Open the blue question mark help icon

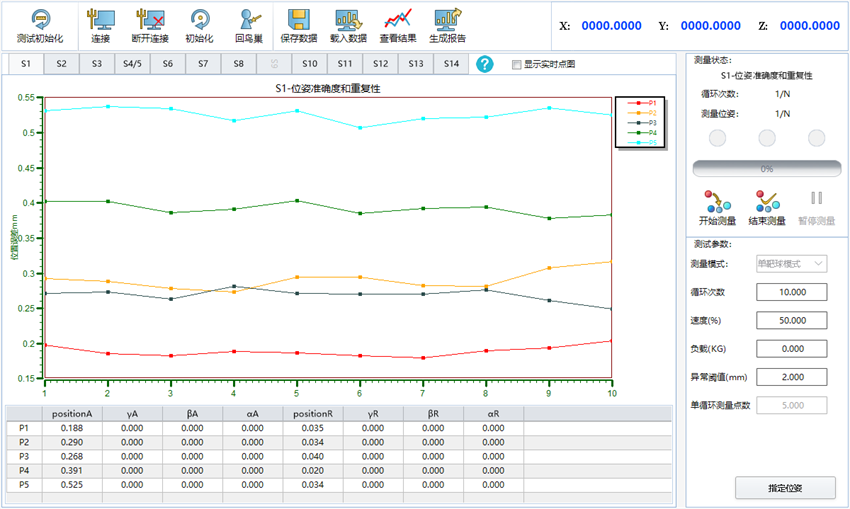484,64
